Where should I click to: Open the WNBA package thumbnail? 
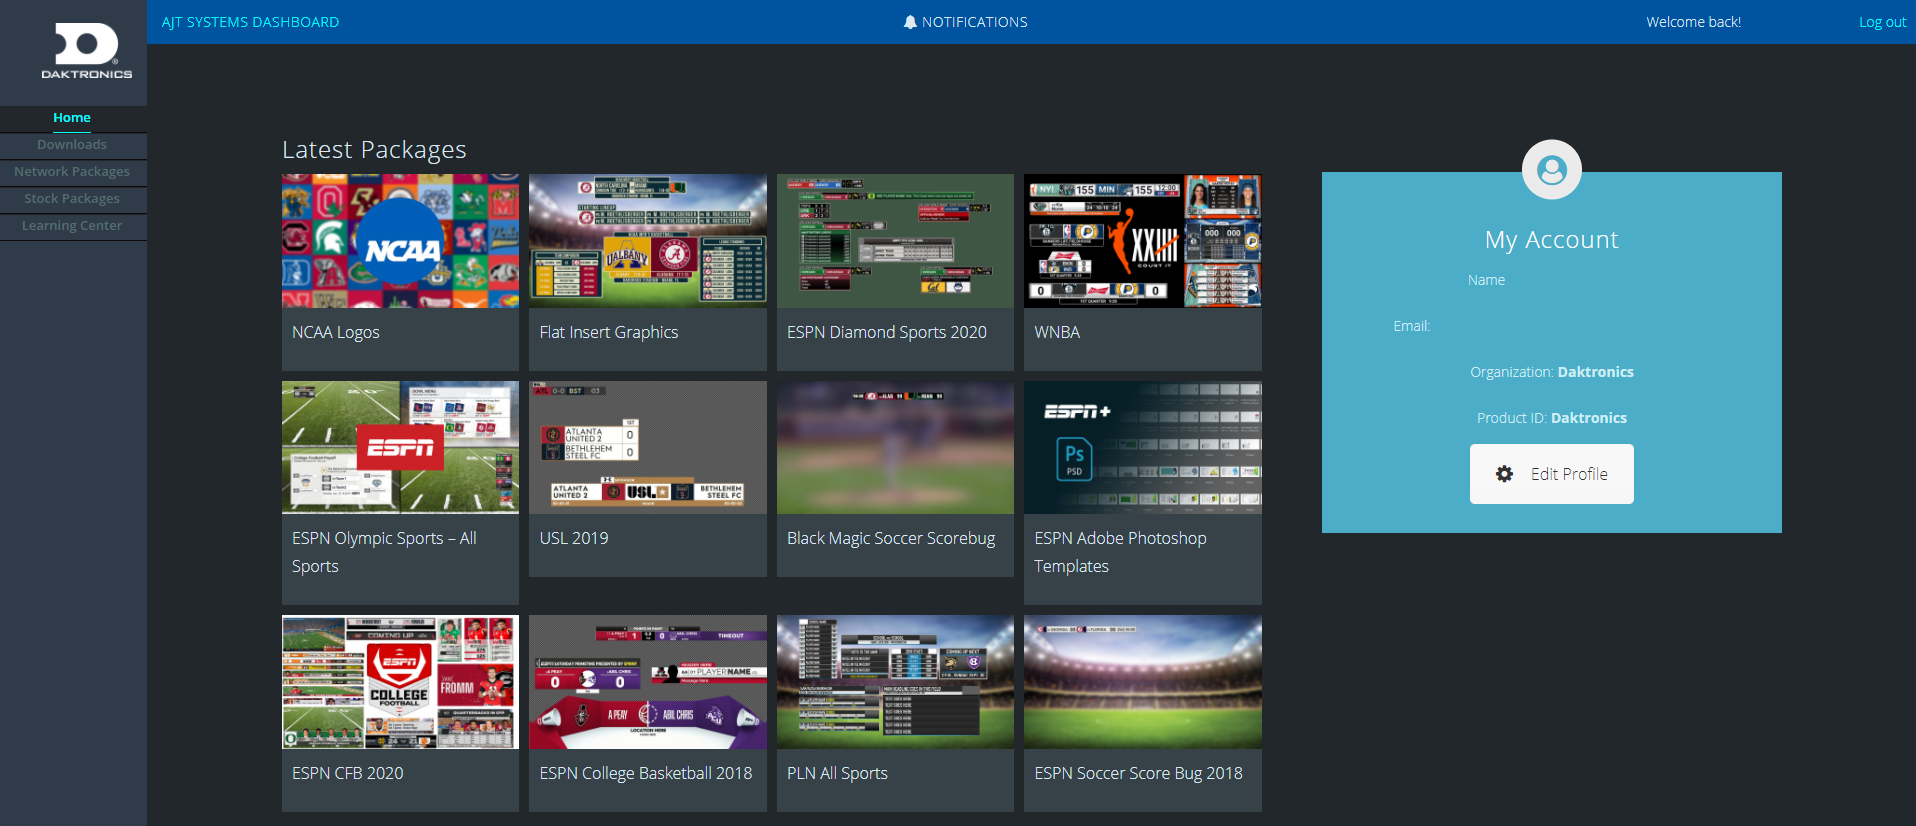pos(1142,241)
